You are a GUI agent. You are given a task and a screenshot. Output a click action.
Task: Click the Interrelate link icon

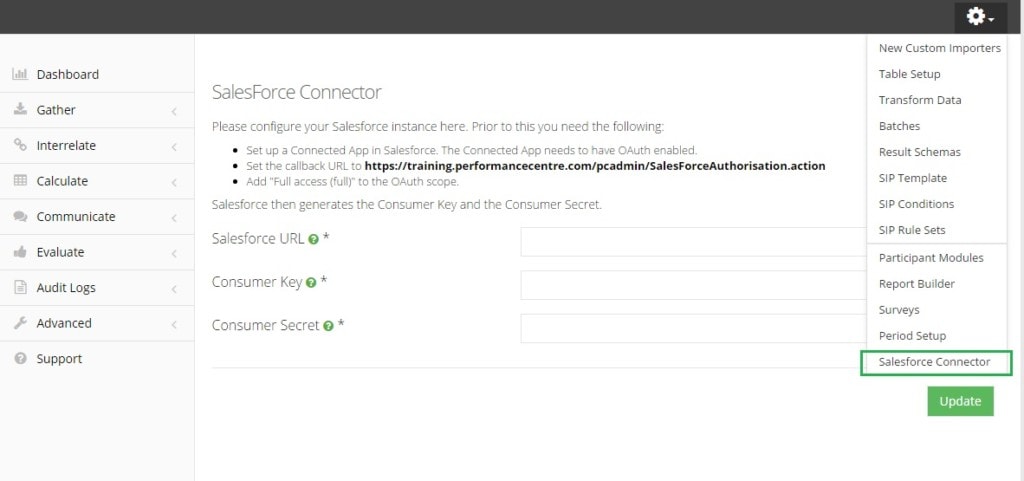[x=20, y=145]
